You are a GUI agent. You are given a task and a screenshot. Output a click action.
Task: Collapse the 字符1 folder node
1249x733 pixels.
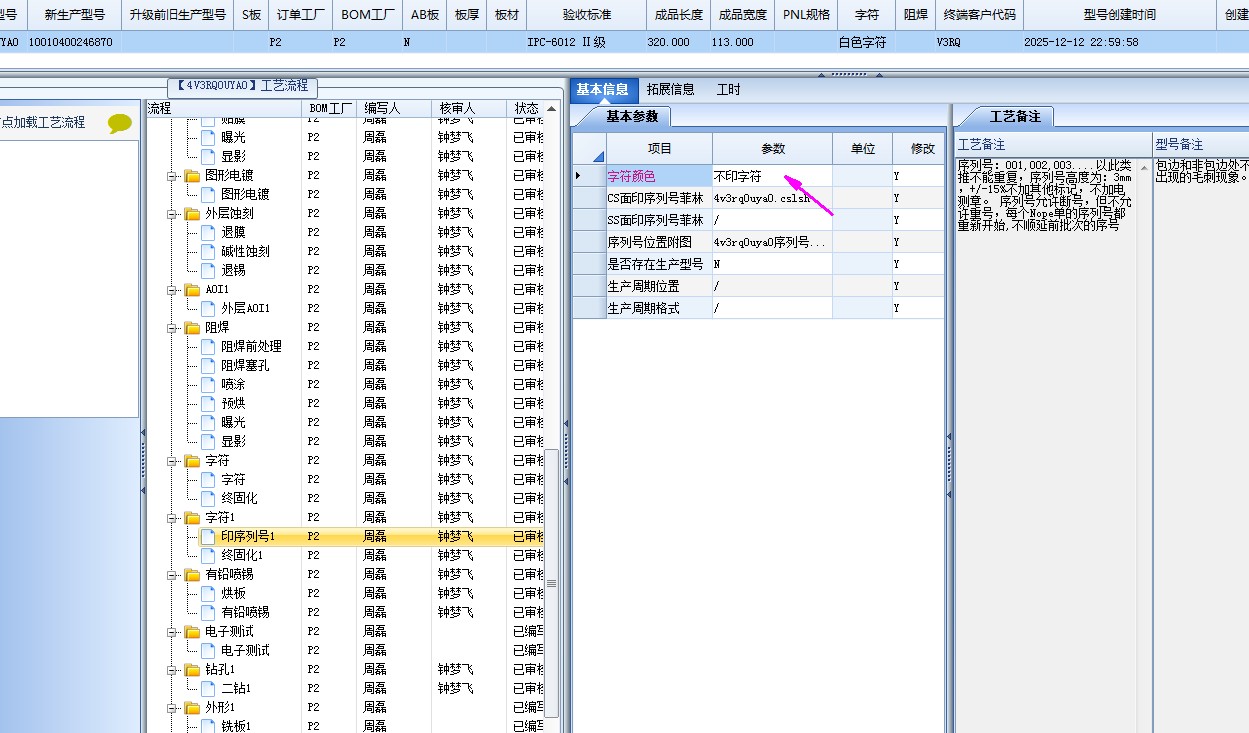(172, 518)
